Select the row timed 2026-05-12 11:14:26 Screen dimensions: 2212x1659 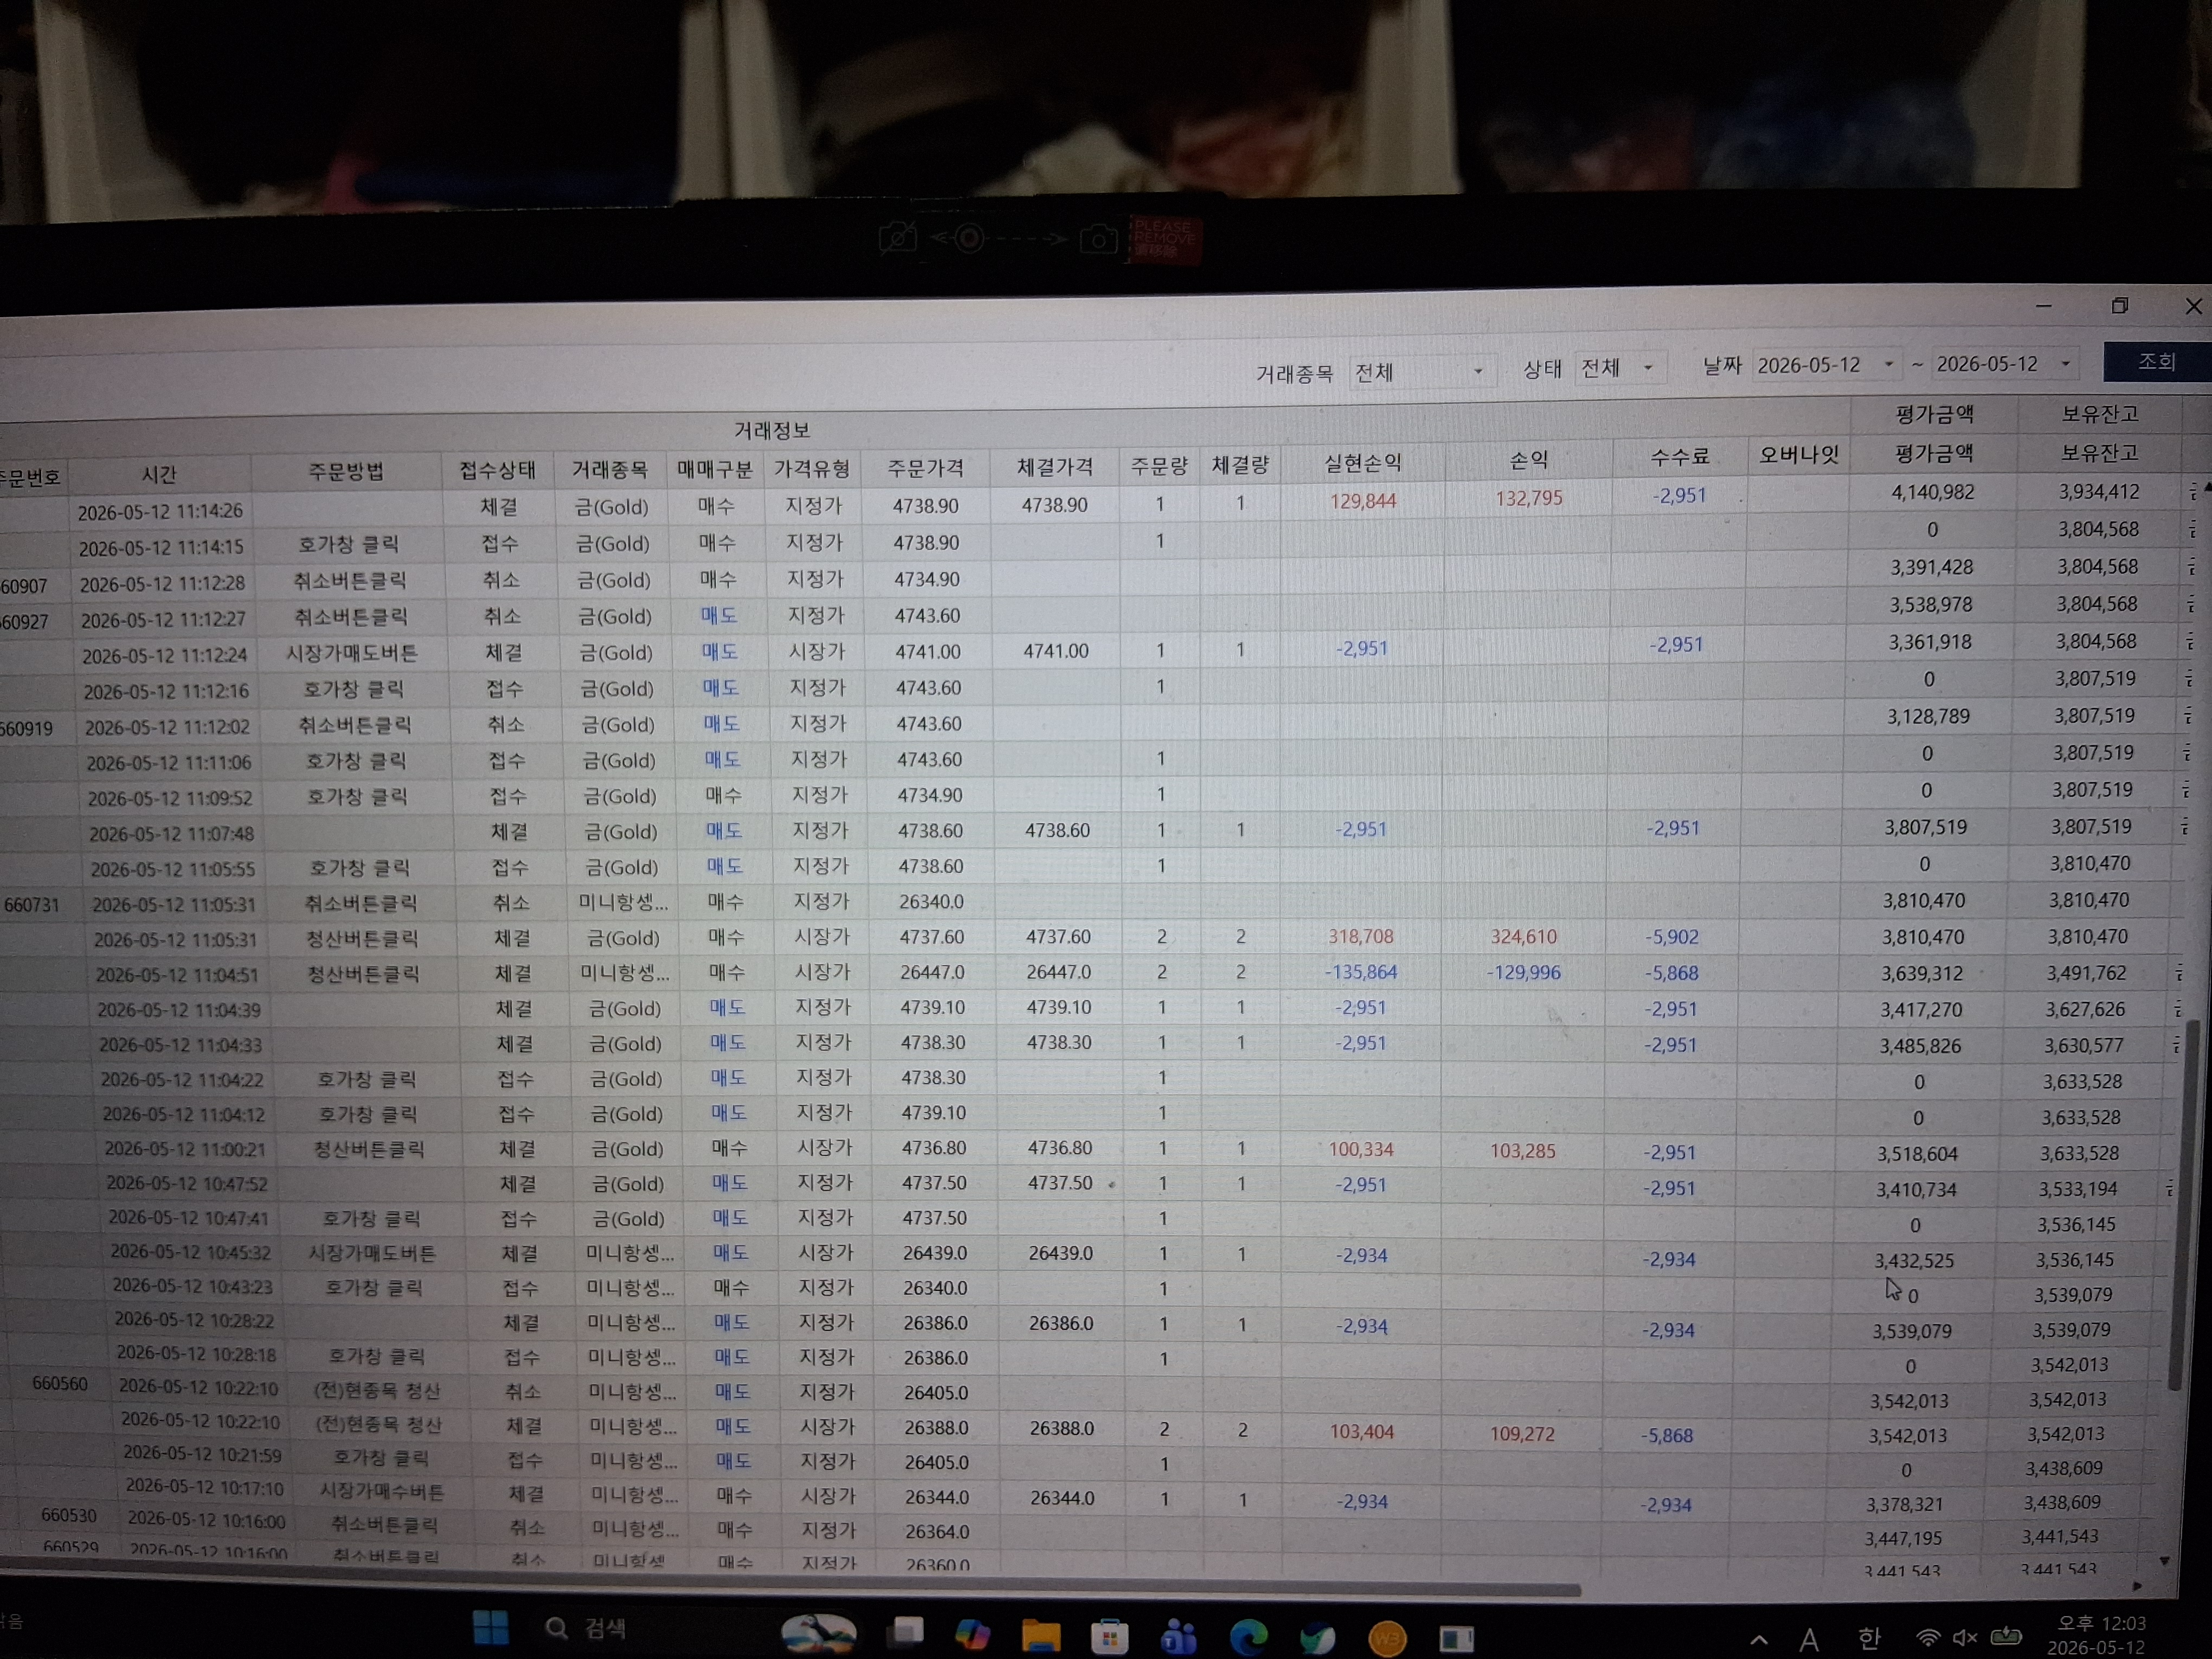1090,503
